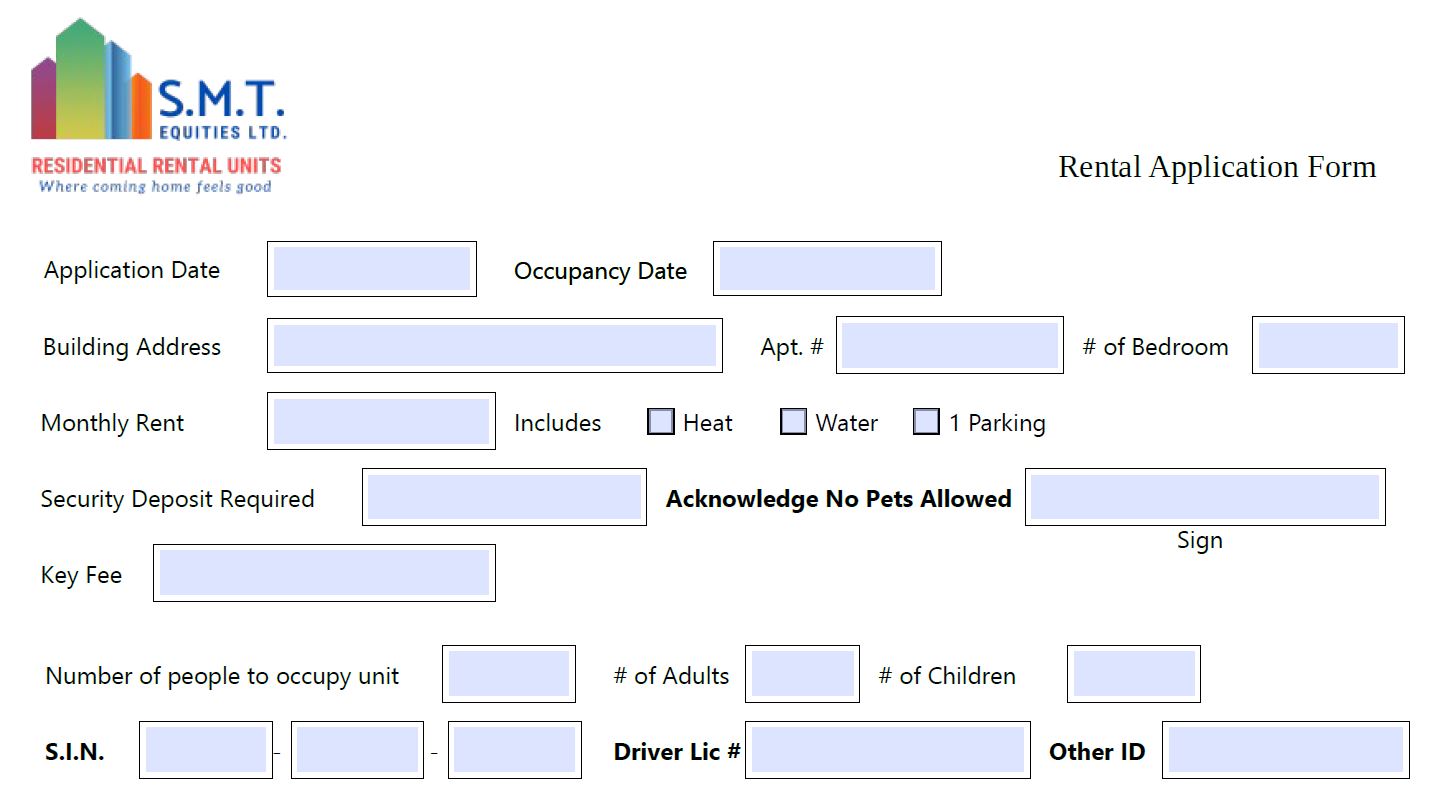The image size is (1451, 796).
Task: Focus the Driver Lic # field
Action: (888, 750)
